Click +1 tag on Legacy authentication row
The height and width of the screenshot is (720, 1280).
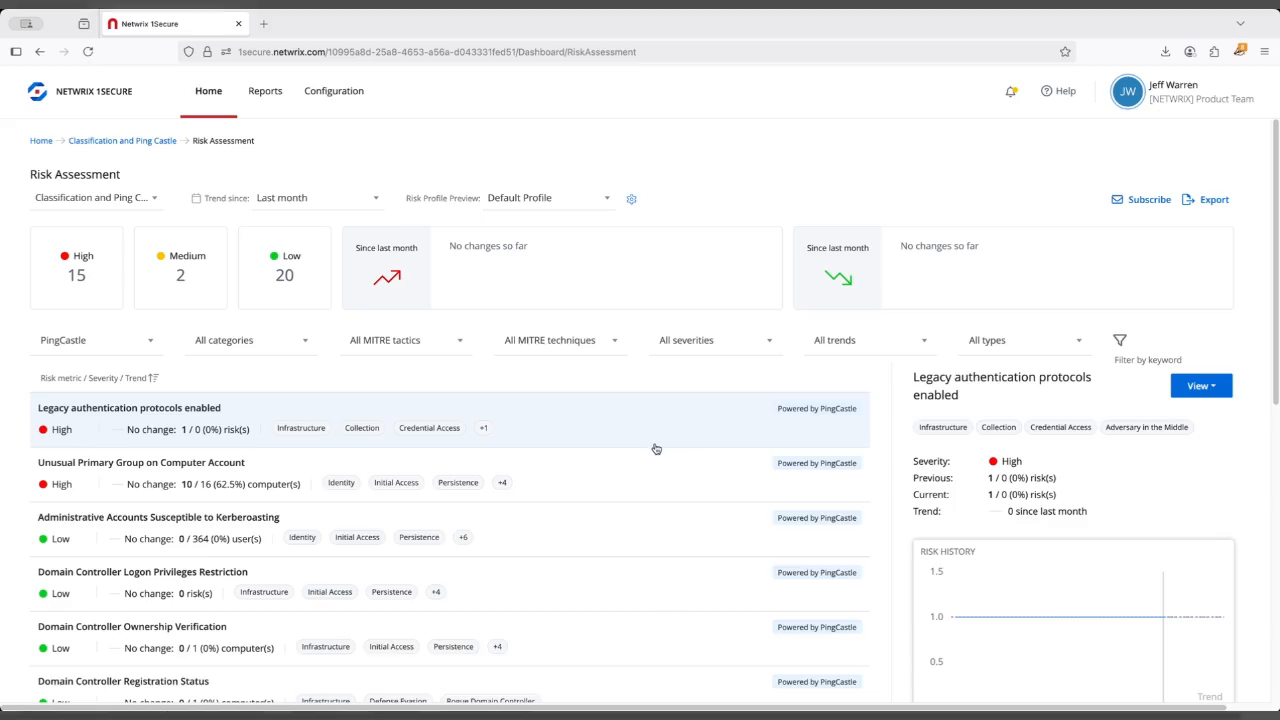(483, 428)
